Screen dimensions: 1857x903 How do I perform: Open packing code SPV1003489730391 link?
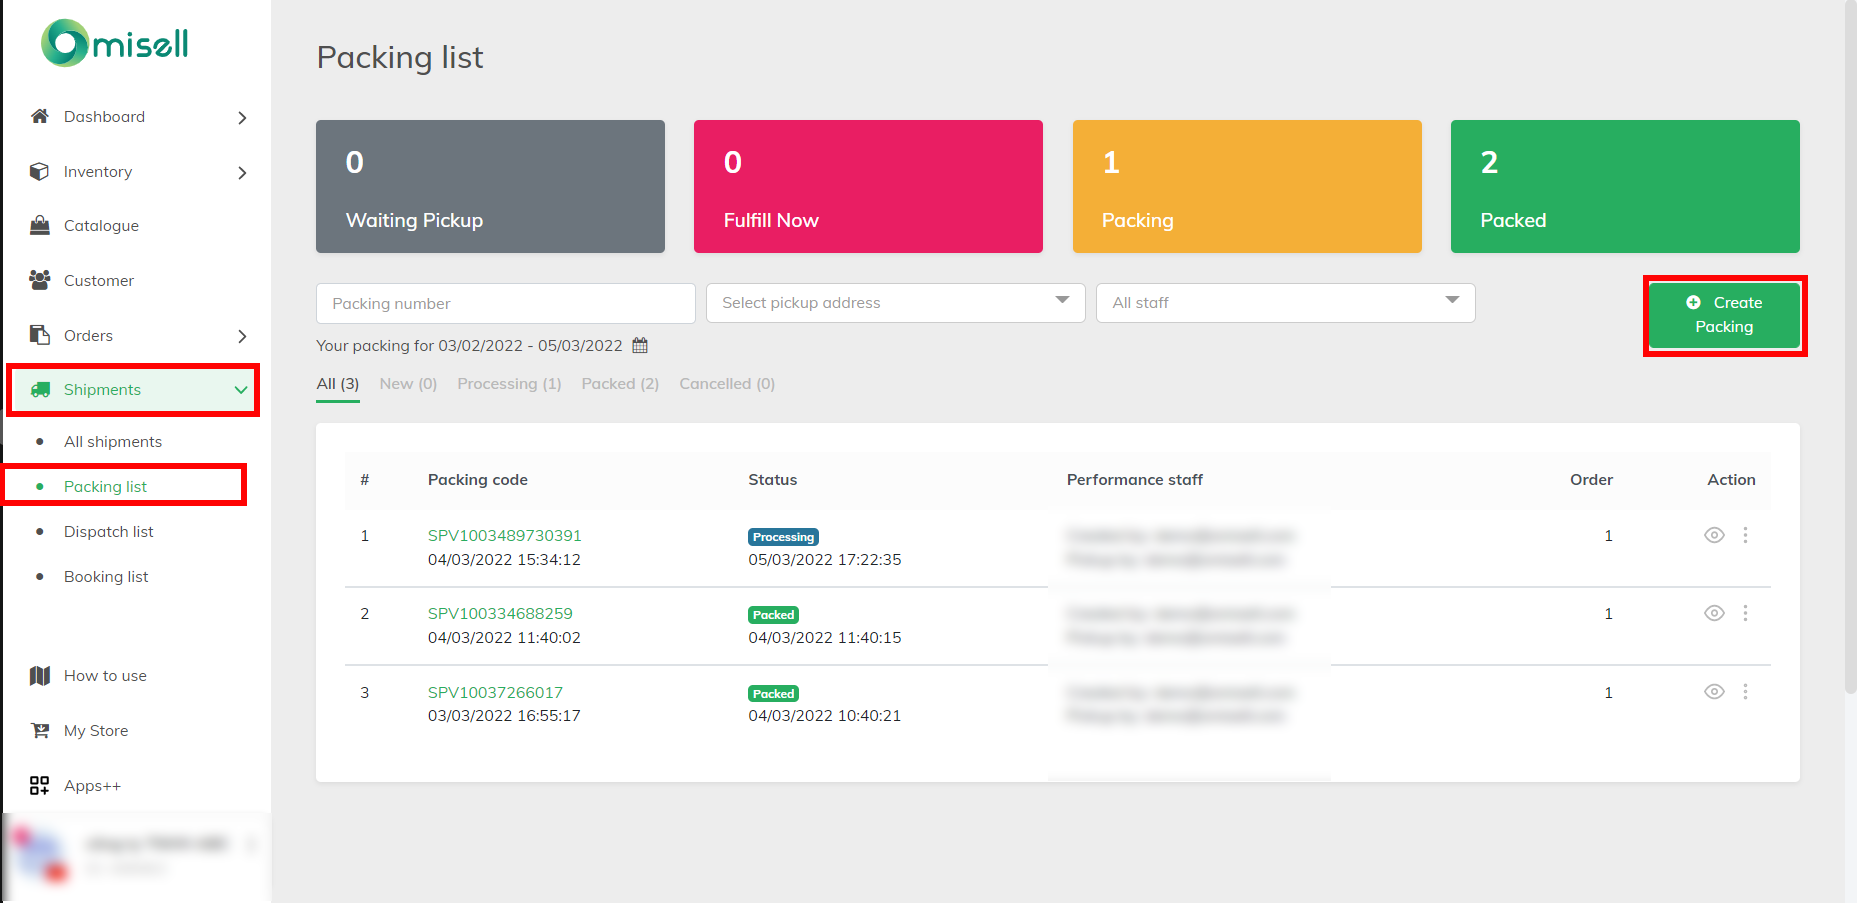(x=505, y=536)
